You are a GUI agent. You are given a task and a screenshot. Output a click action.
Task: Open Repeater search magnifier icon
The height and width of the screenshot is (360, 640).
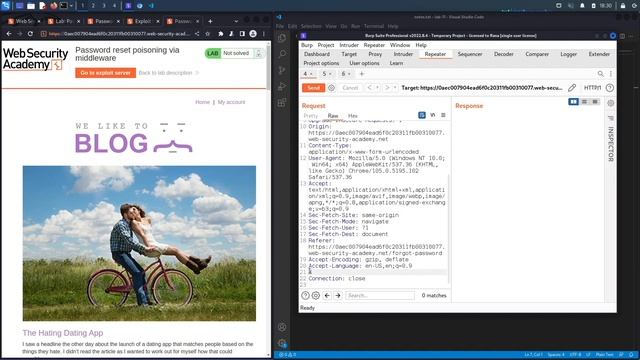[x=600, y=74]
